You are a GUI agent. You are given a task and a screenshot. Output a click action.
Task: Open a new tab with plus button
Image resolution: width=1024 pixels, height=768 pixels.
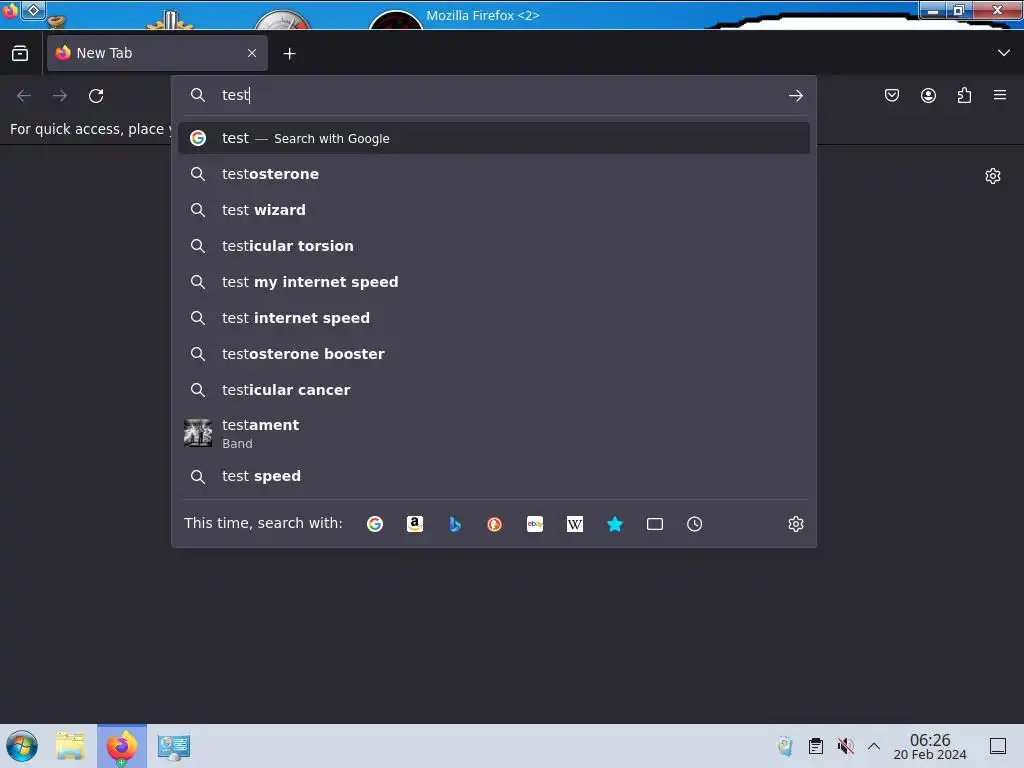click(x=289, y=54)
